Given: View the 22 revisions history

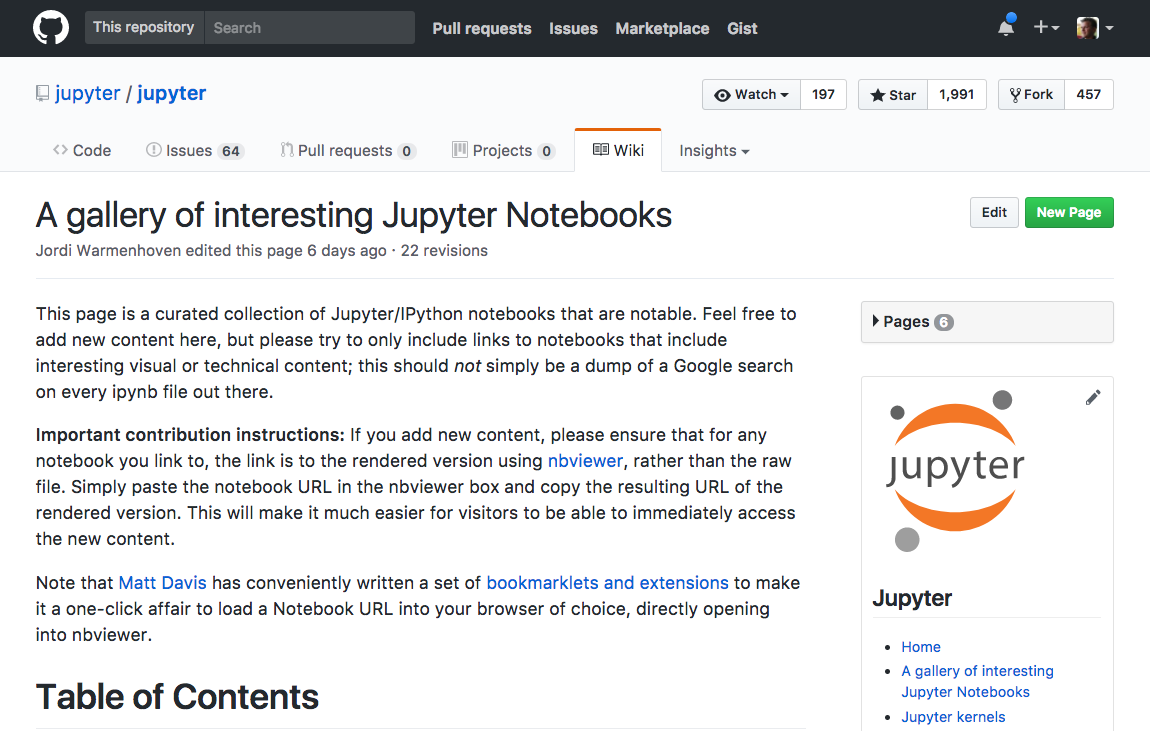Looking at the screenshot, I should [x=444, y=251].
